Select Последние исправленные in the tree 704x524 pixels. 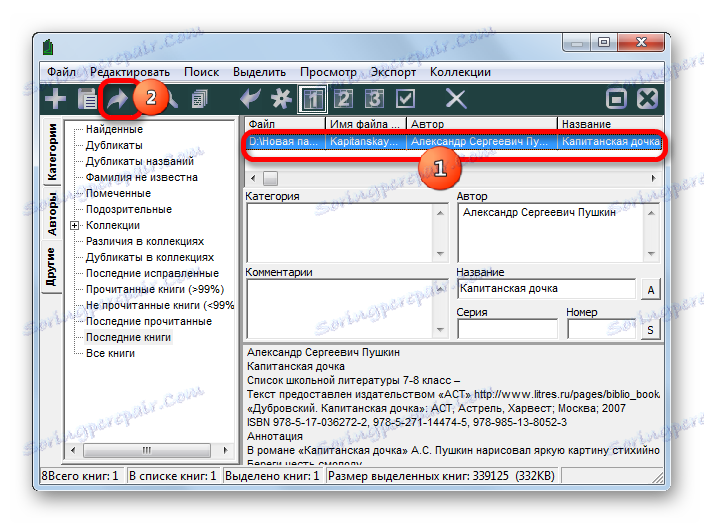coord(152,273)
